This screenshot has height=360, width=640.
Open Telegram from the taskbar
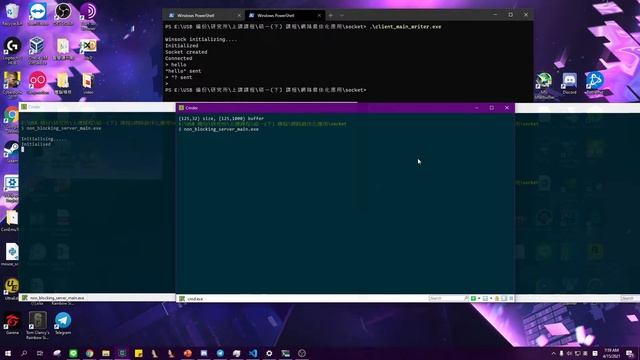220,353
